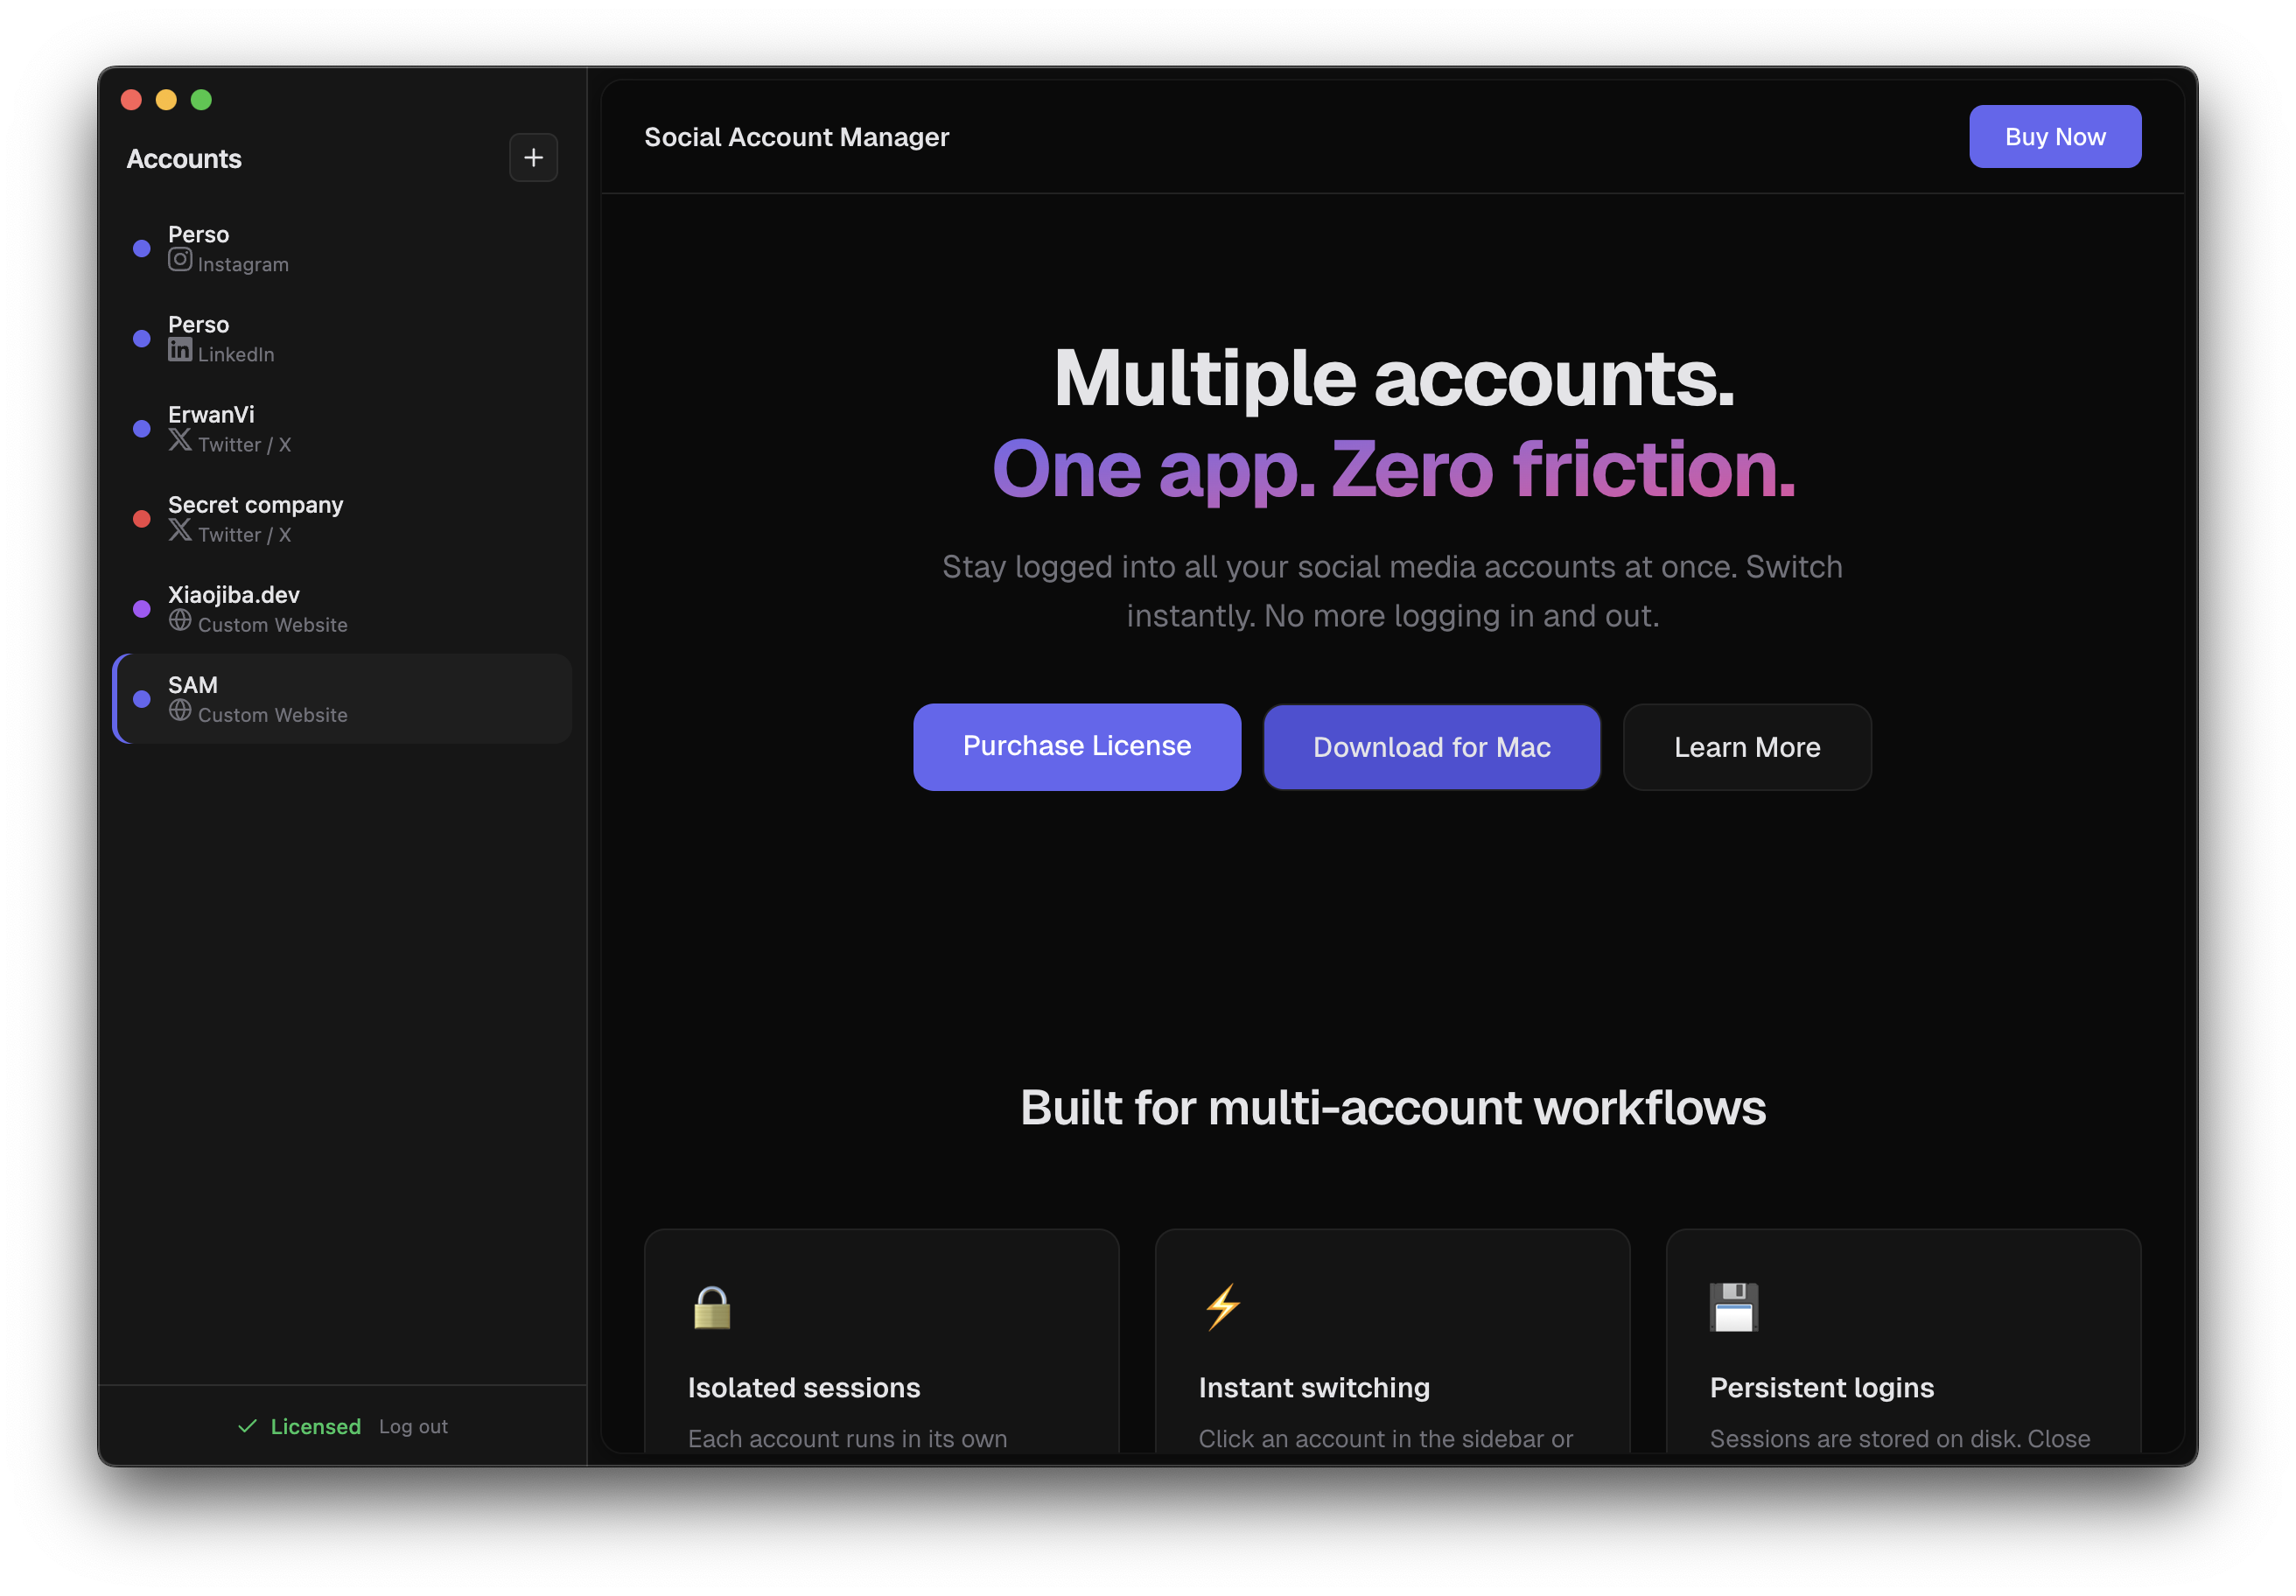Log out of the license
Viewport: 2296px width, 1596px height.
(x=413, y=1426)
